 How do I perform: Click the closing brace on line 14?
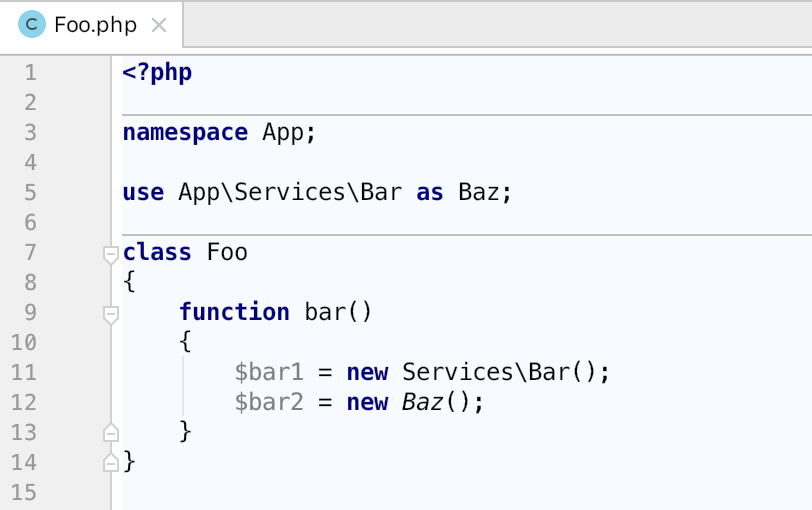coord(129,461)
